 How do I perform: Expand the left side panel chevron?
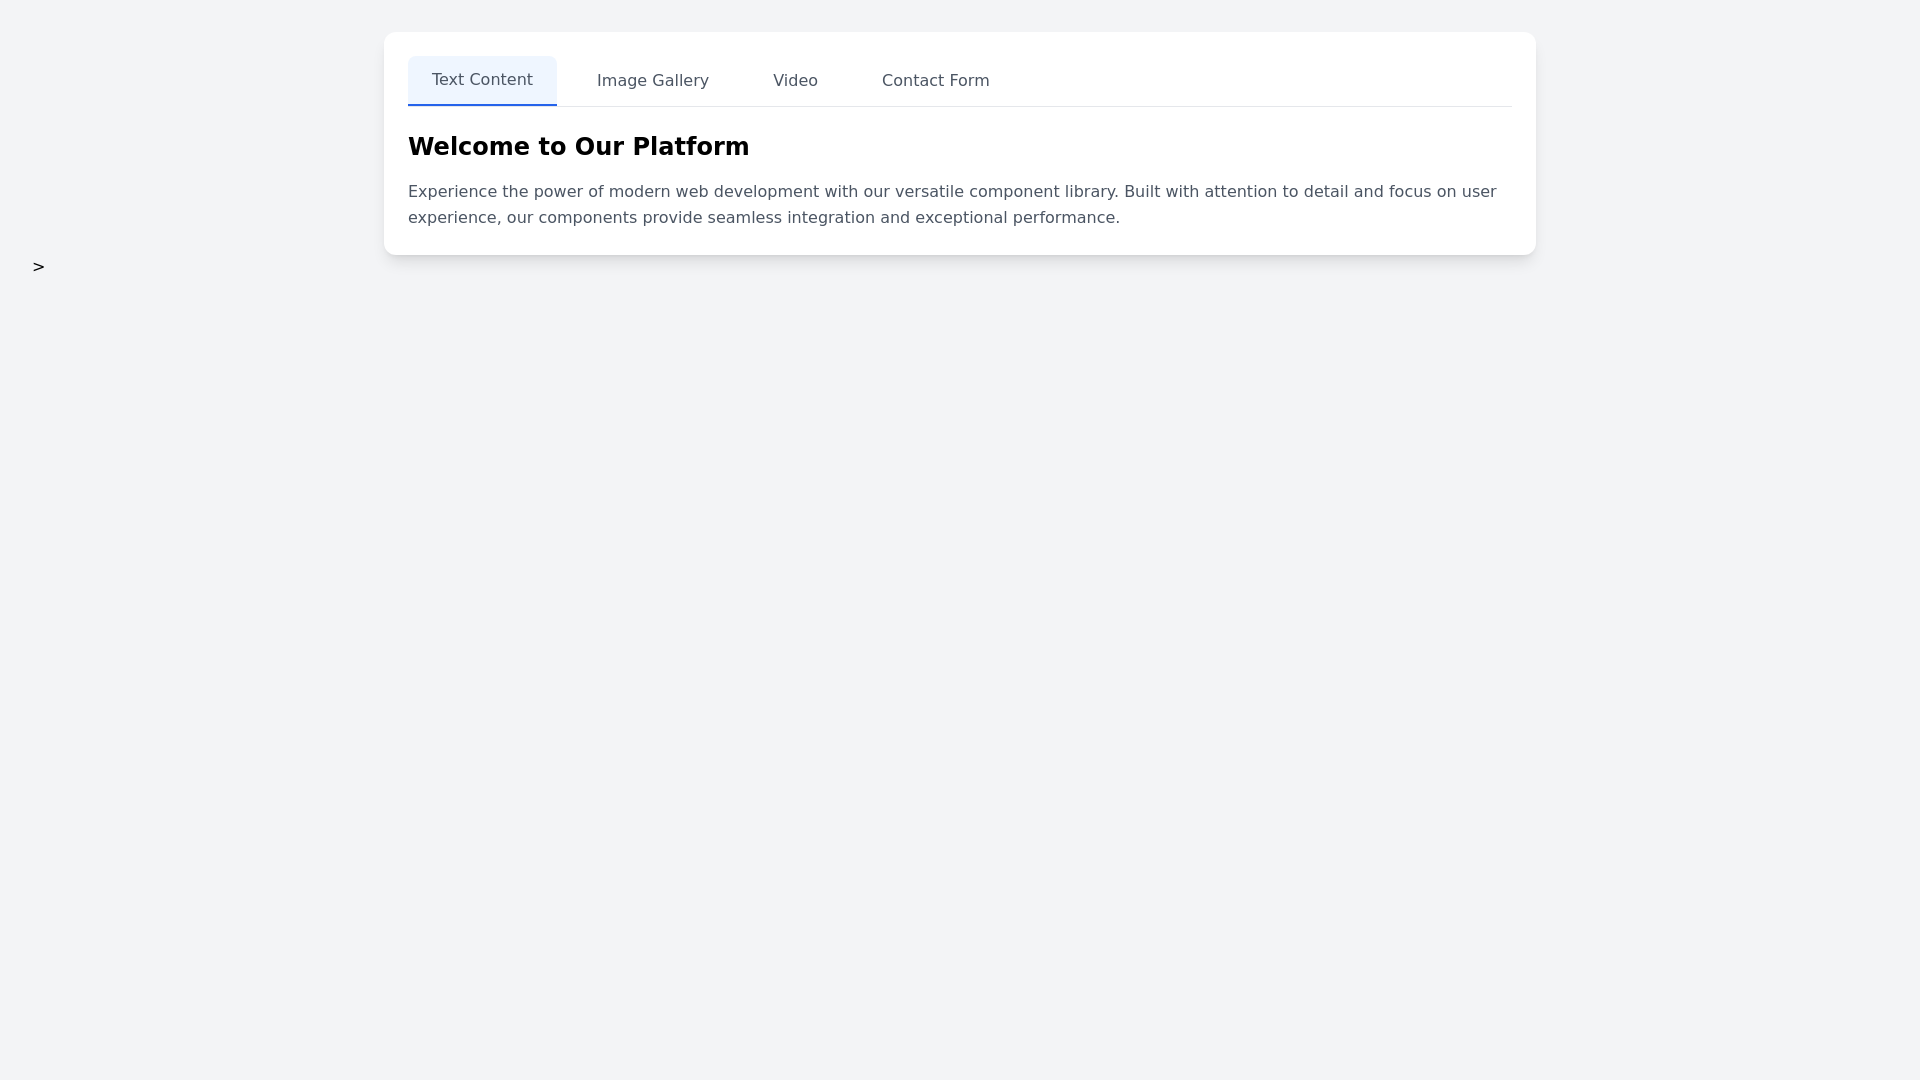(x=38, y=267)
